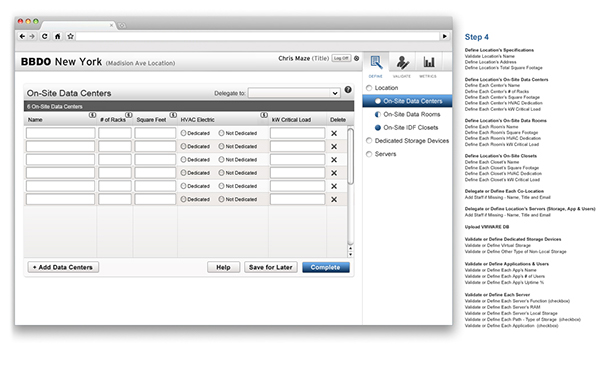Reload the page with the refresh icon
The image size is (600, 388).
tap(45, 36)
